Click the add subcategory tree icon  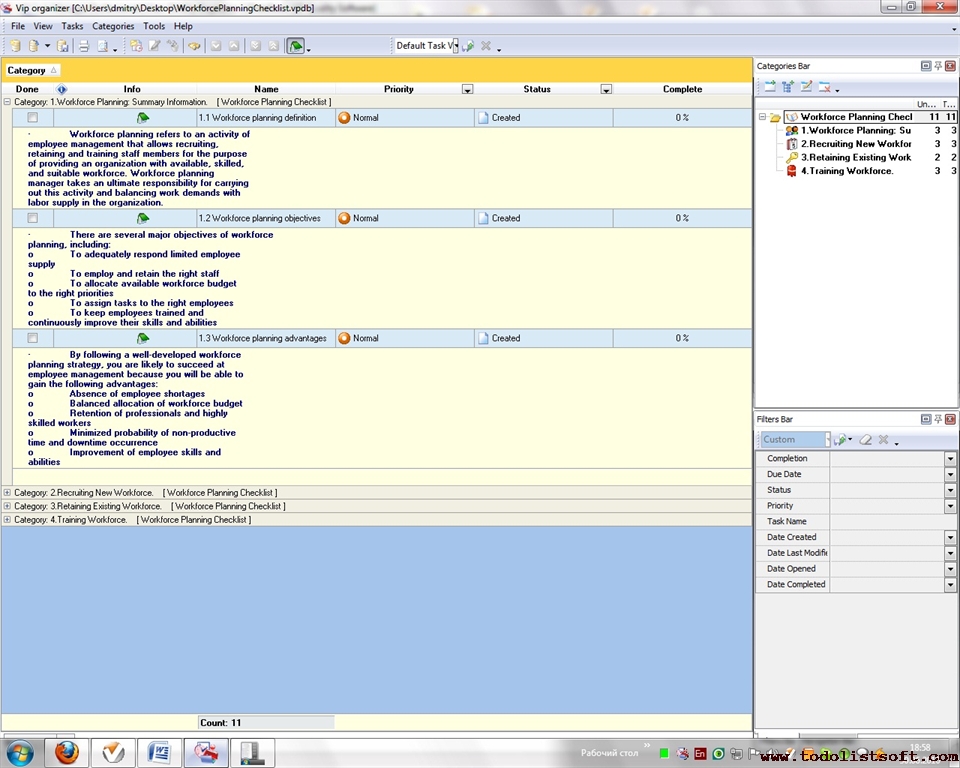[788, 88]
